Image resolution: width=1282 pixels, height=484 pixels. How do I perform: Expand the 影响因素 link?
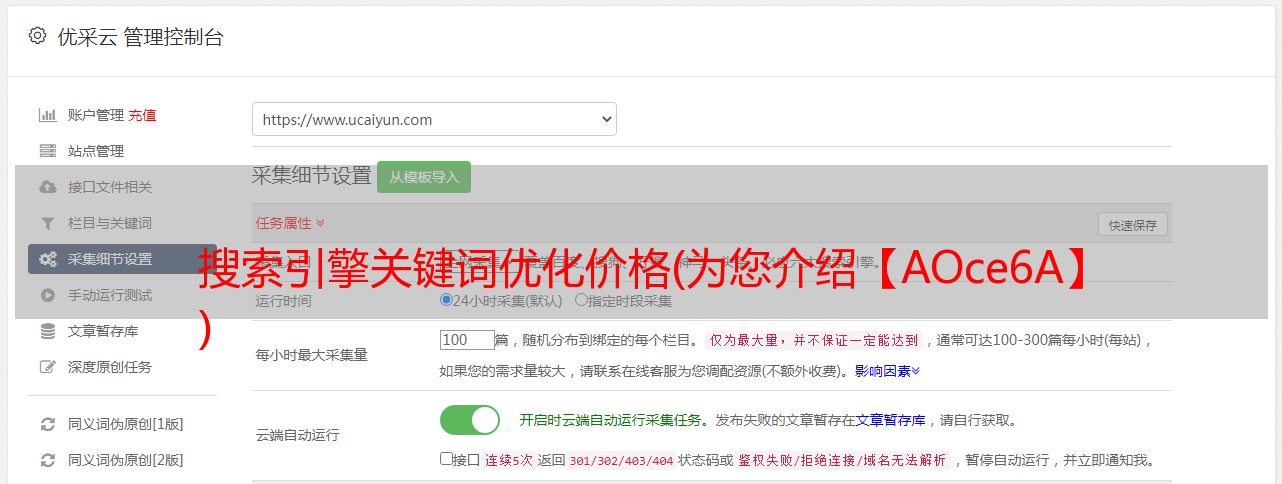tap(887, 371)
